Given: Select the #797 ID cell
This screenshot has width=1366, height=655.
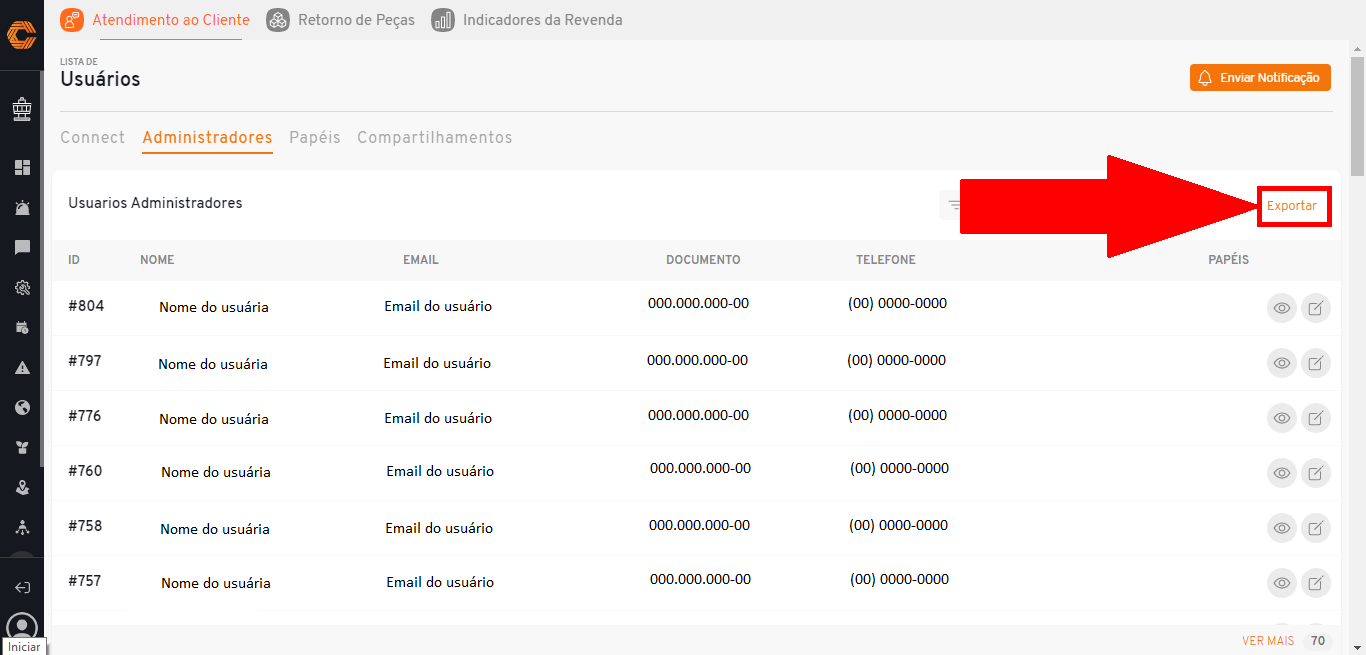Looking at the screenshot, I should tap(85, 361).
